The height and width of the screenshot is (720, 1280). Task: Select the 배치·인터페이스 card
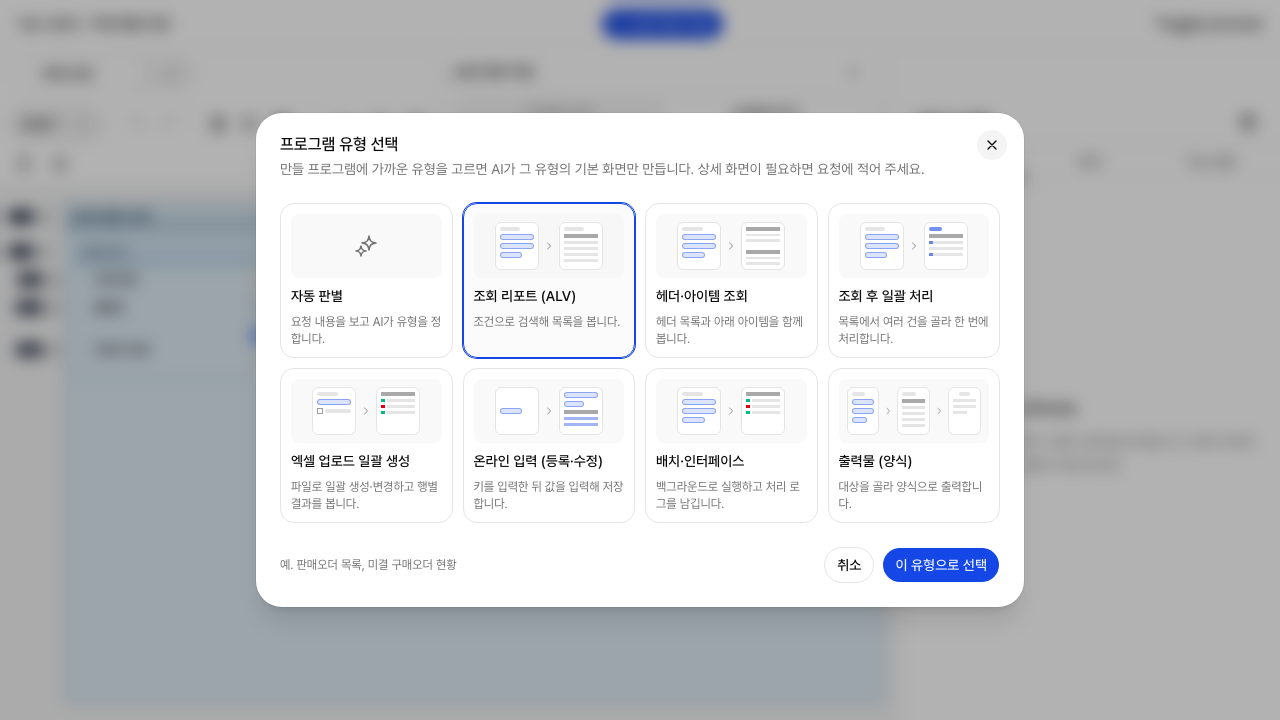[x=731, y=445]
